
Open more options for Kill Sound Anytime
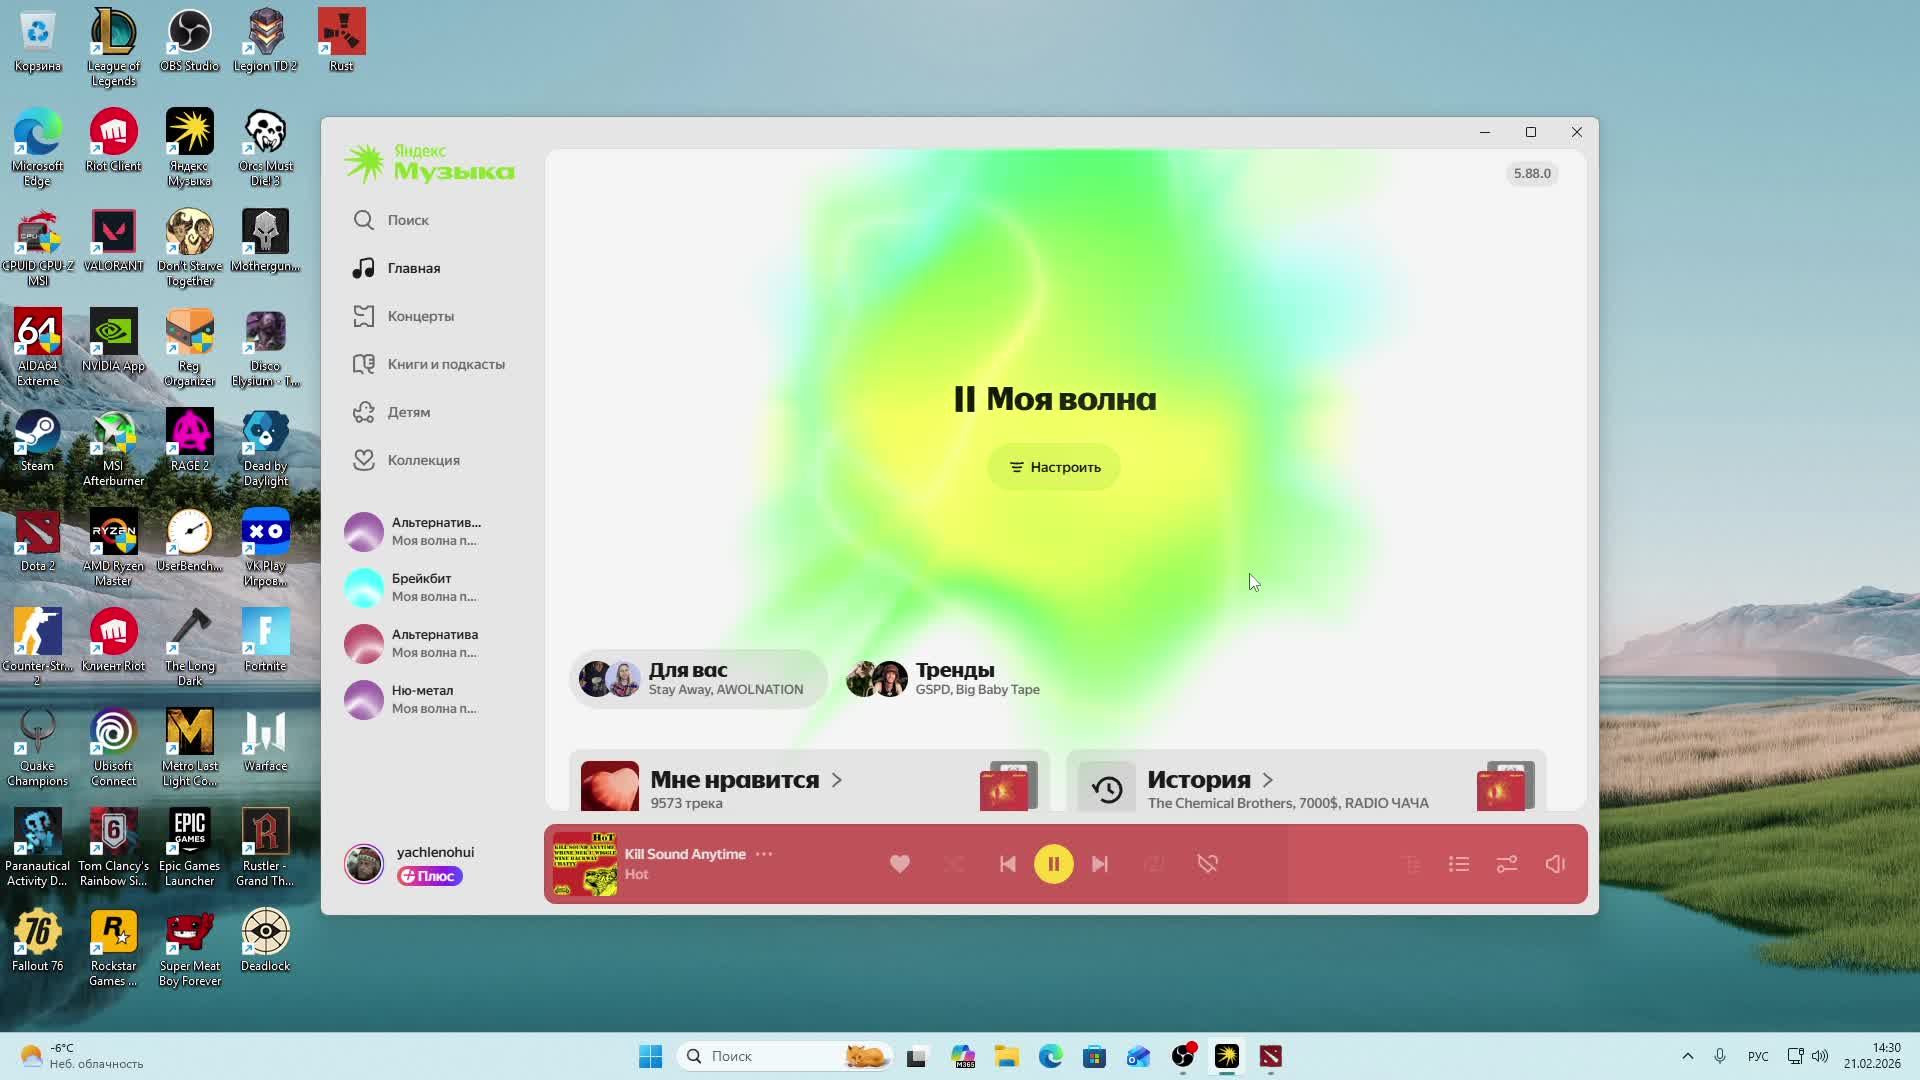(x=764, y=853)
